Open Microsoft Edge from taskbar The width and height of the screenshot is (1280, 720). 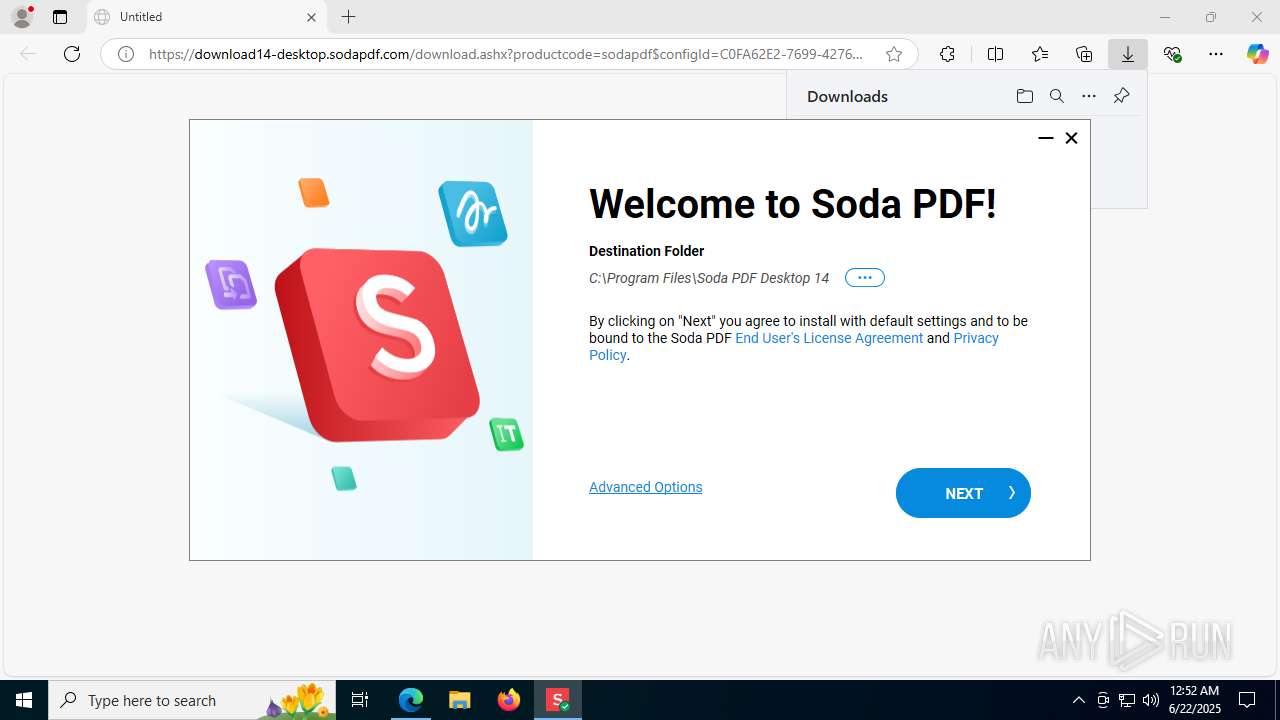pos(411,700)
